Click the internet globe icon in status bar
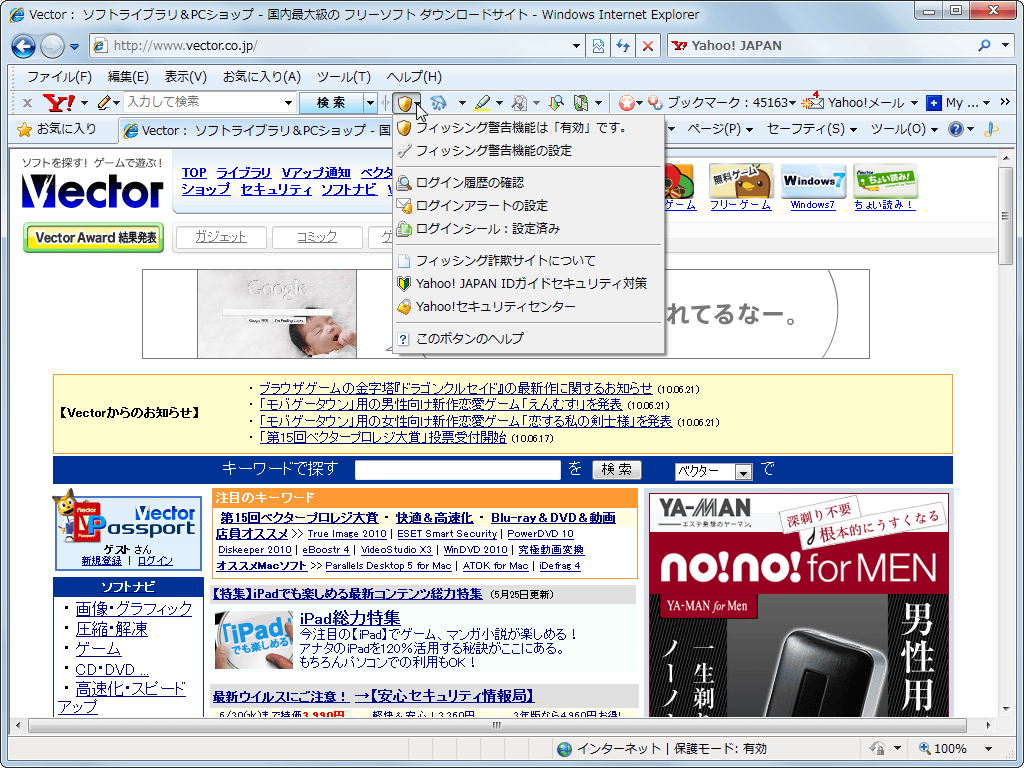The width and height of the screenshot is (1024, 768). point(564,748)
